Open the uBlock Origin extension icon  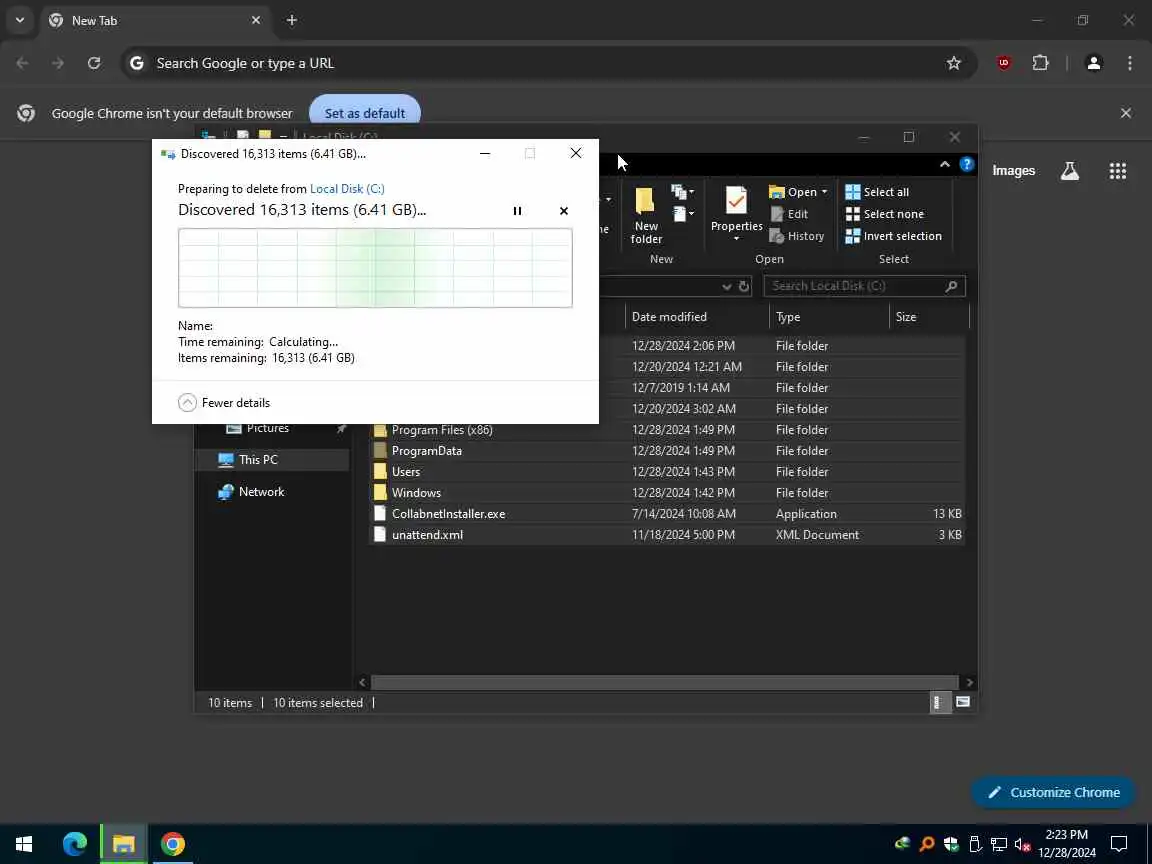1004,63
